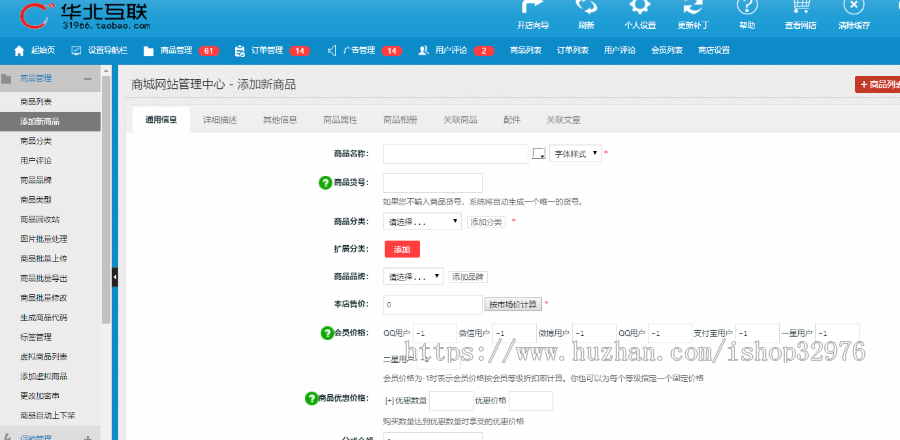The image size is (900, 440).
Task: Switch to the 详细描述 tab
Action: pos(220,120)
